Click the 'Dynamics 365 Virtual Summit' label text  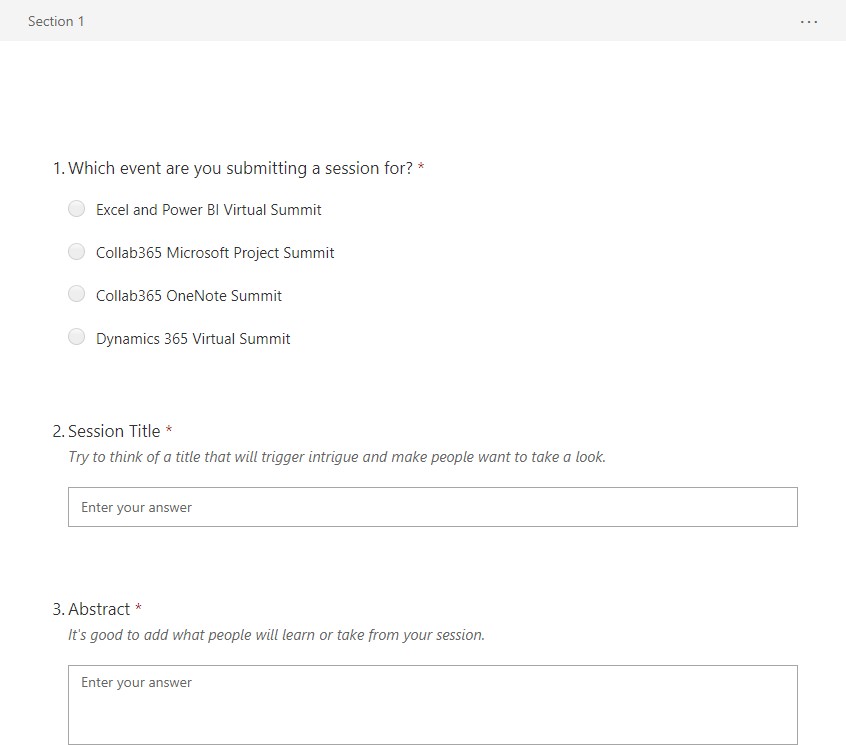(193, 339)
